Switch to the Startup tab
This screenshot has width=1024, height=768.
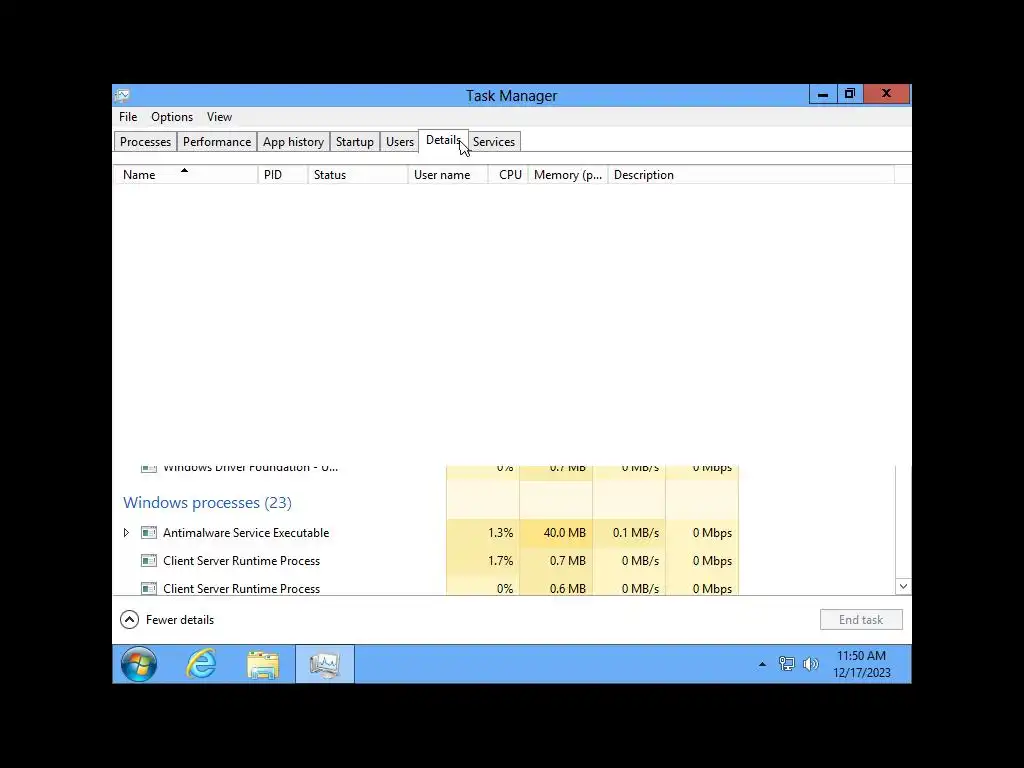point(355,142)
